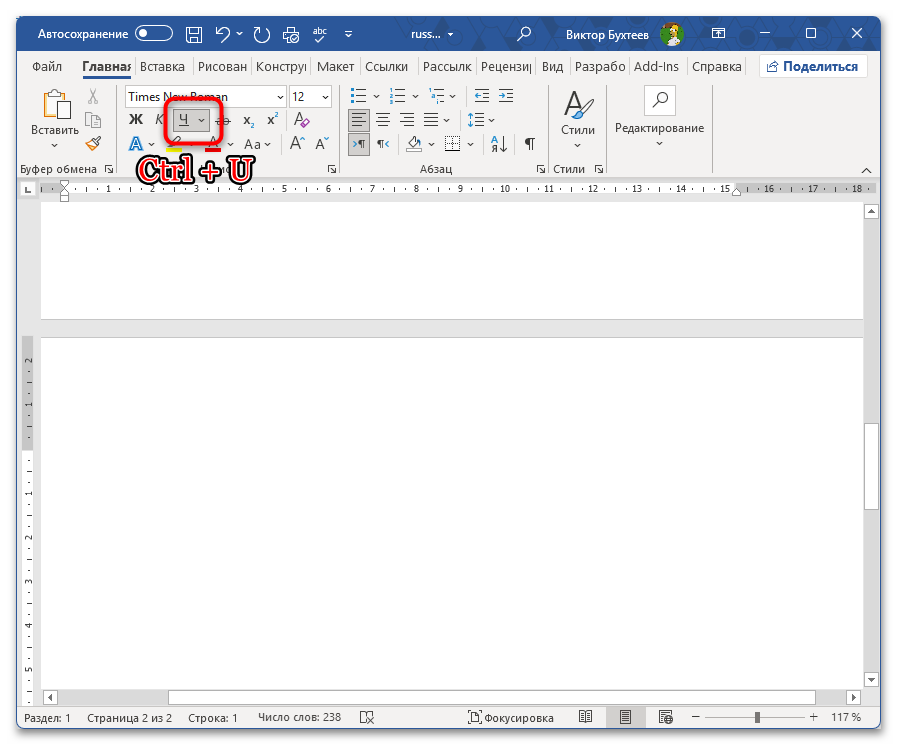The height and width of the screenshot is (745, 897).
Task: Click the ruler tab selector corner box
Action: pyautogui.click(x=27, y=189)
